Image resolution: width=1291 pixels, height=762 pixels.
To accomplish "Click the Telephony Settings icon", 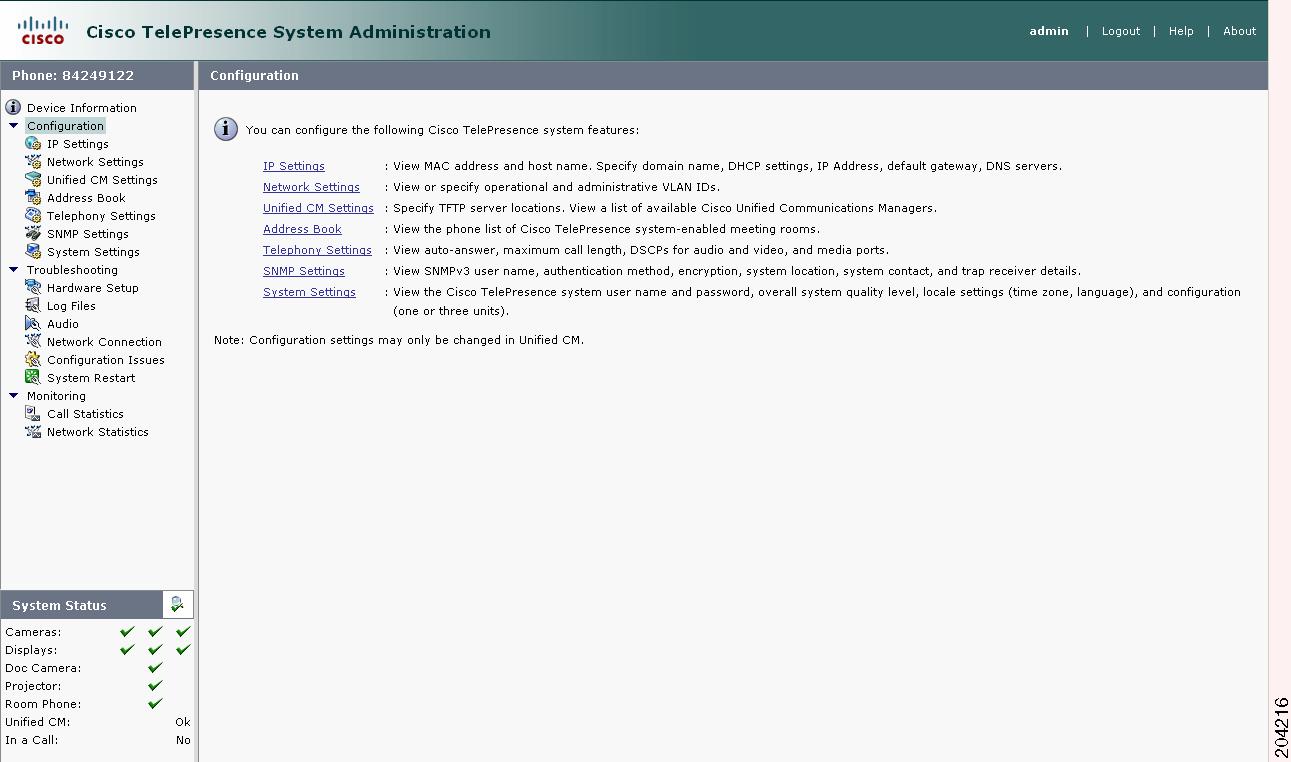I will point(33,215).
